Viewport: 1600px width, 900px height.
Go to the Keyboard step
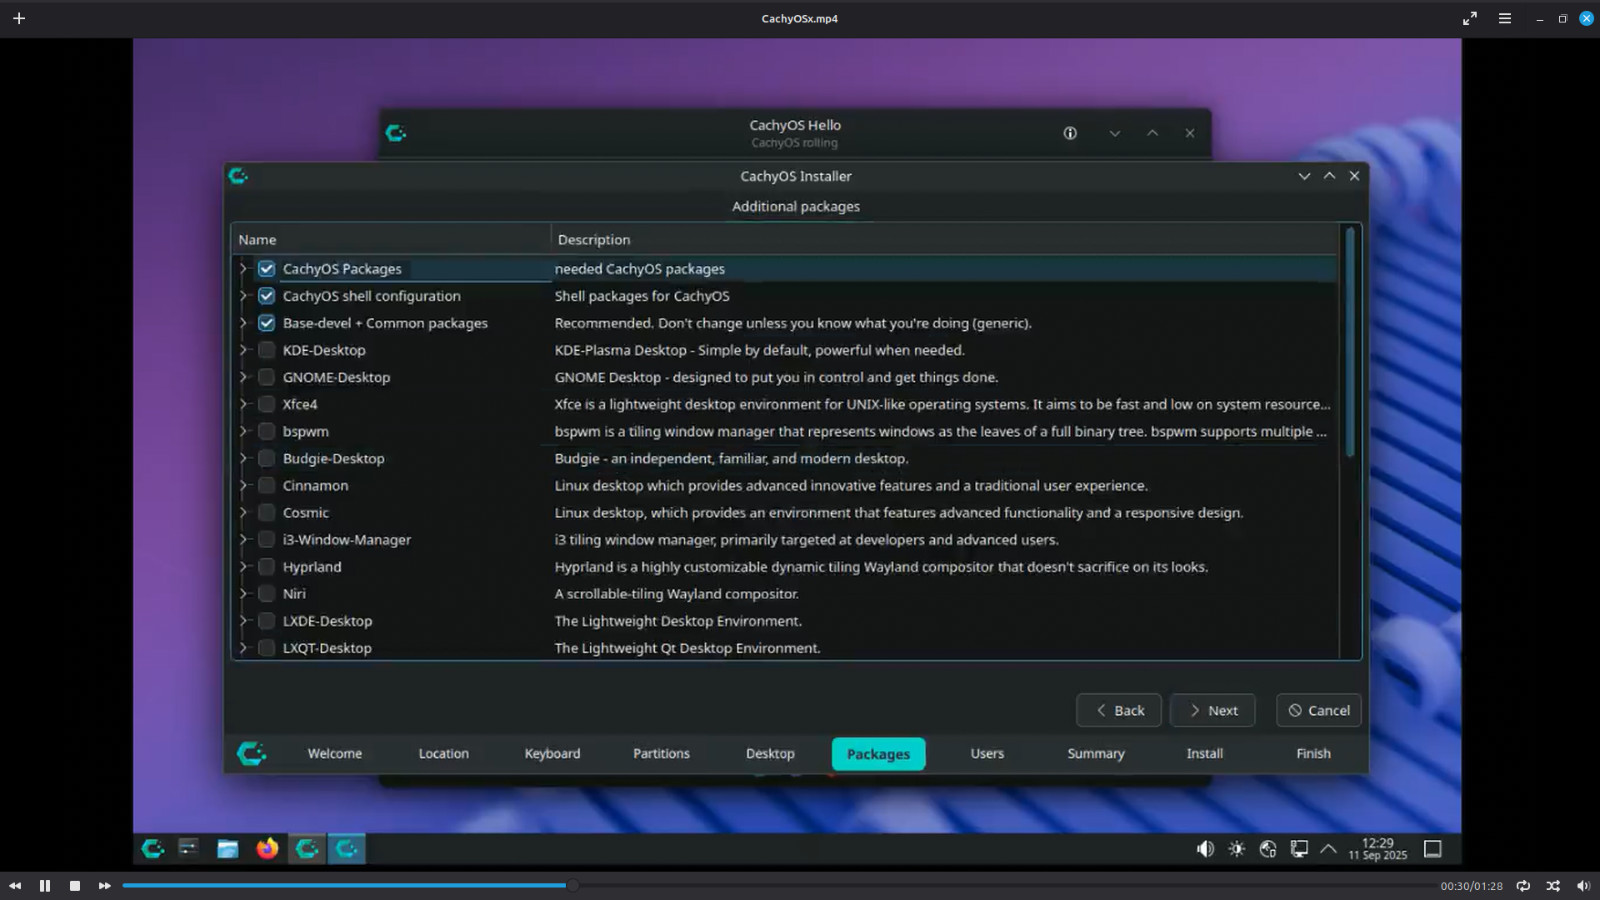click(x=552, y=753)
